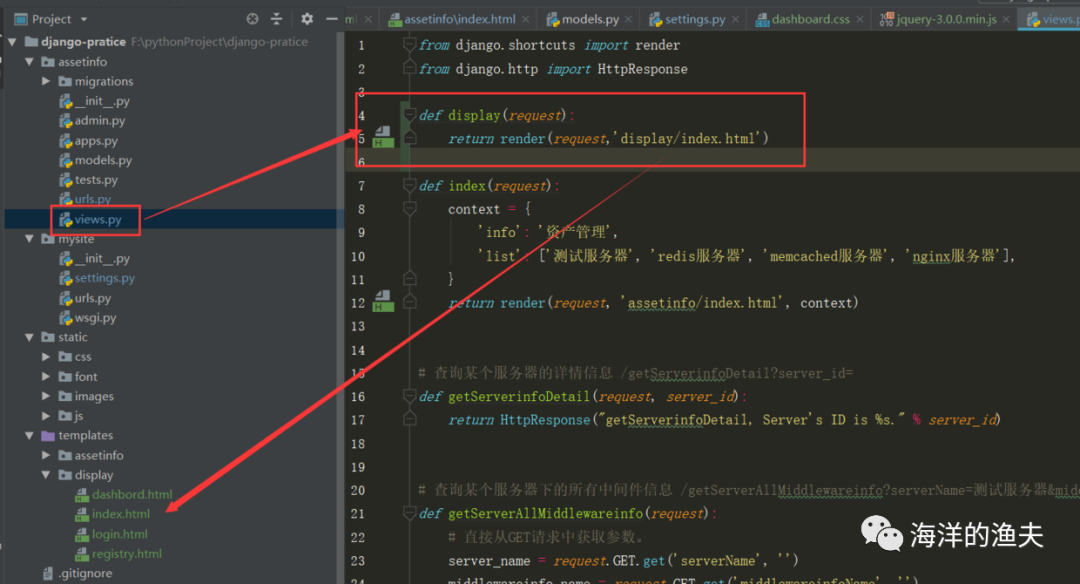
Task: Hide the Project panel with minus icon
Action: pos(331,19)
